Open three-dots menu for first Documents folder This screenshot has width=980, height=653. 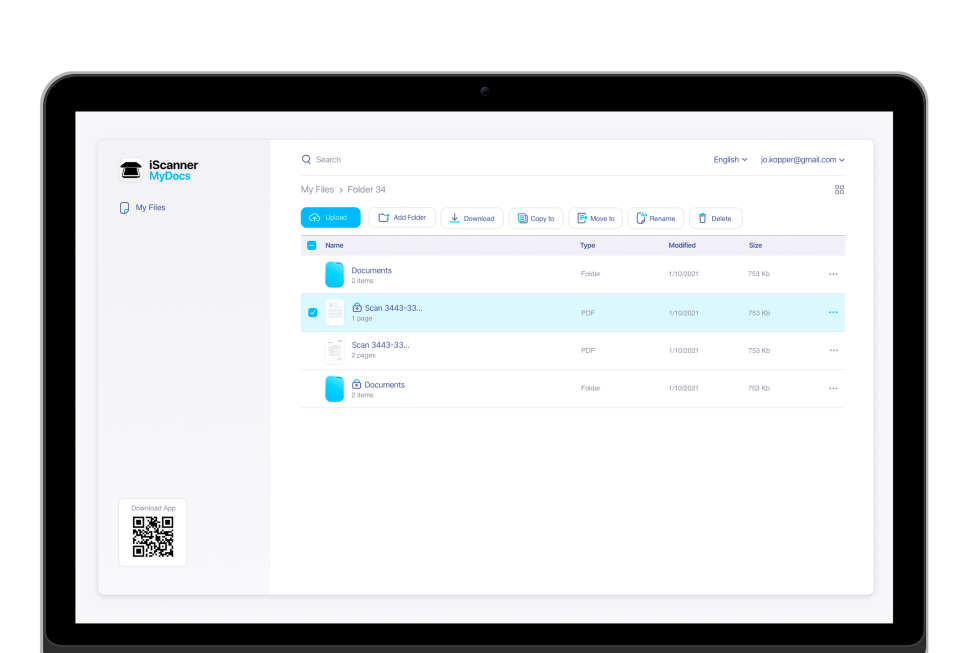833,274
